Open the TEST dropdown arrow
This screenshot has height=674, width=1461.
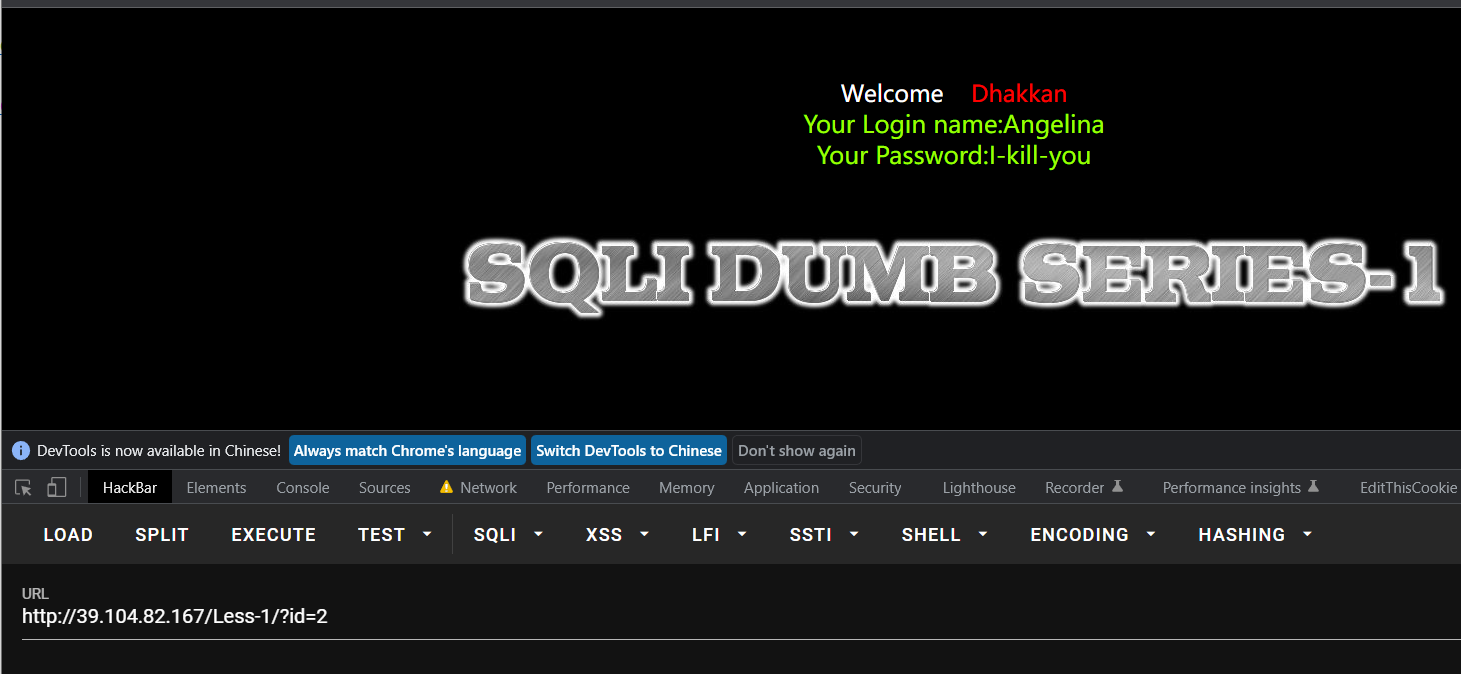point(427,535)
